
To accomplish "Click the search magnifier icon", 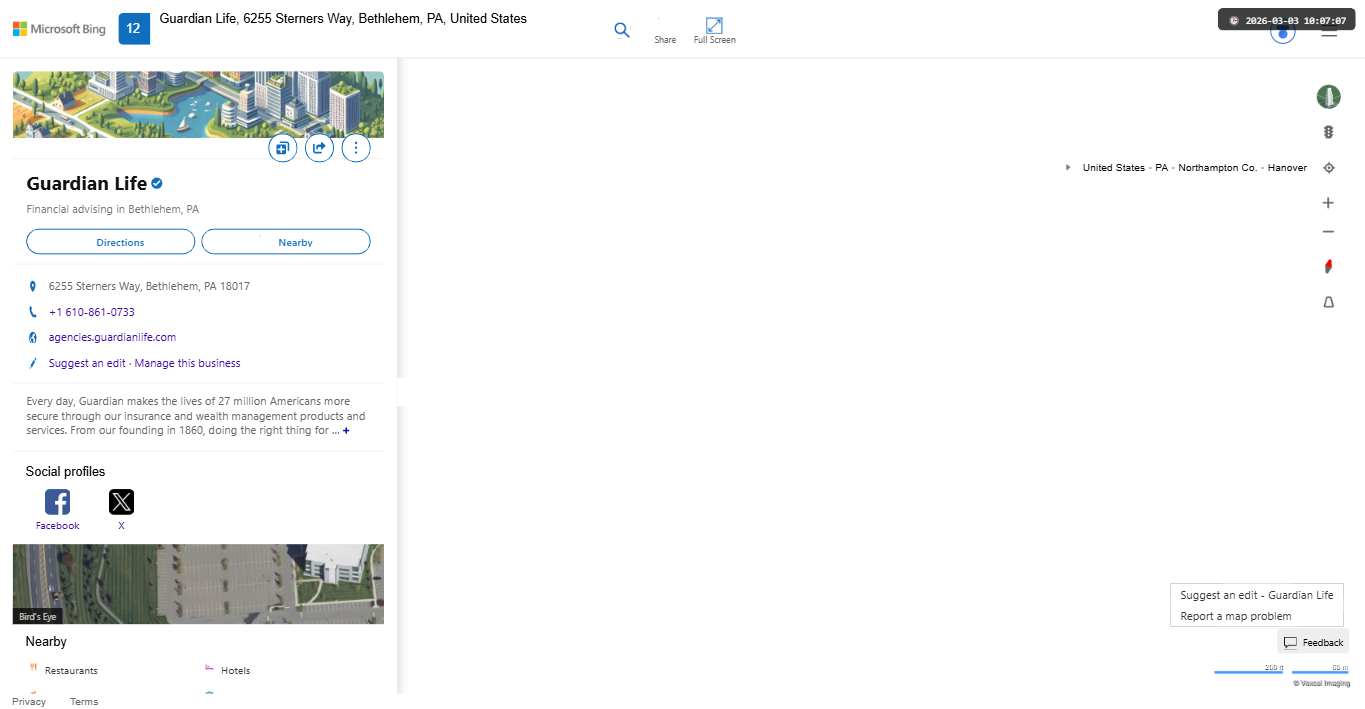I will click(x=622, y=30).
